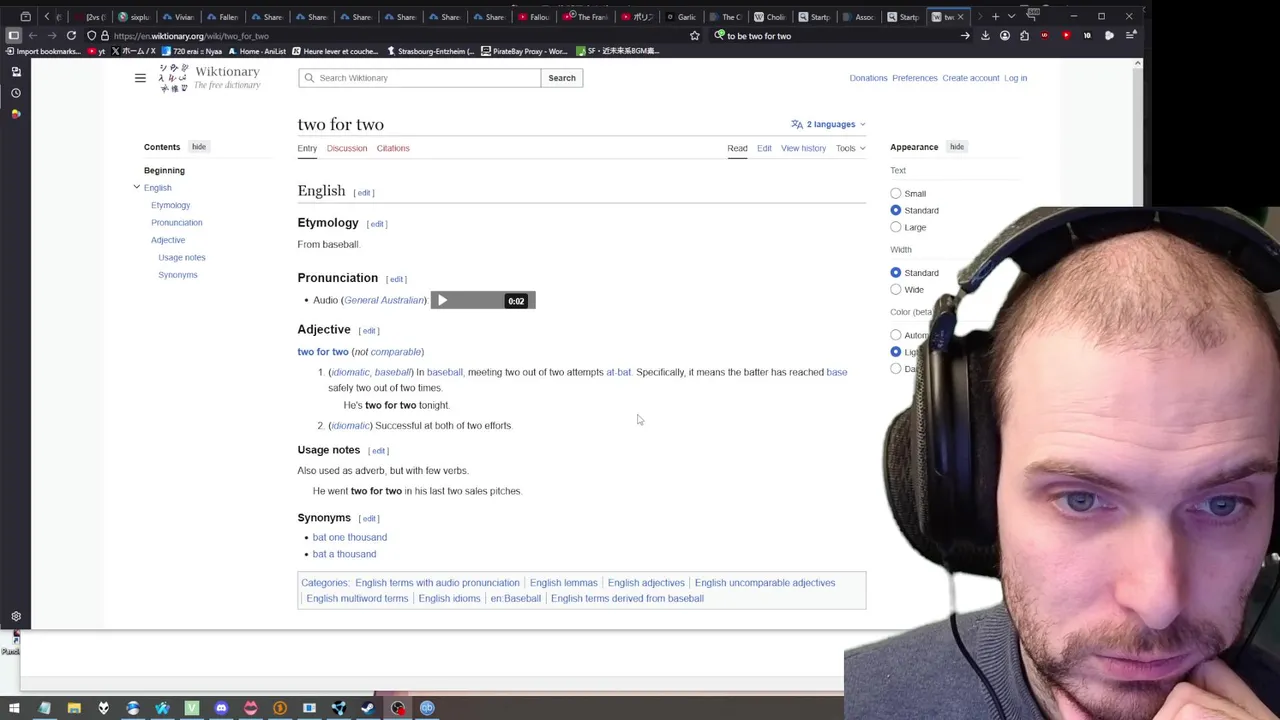
Task: Open Discord from the taskbar
Action: click(221, 708)
